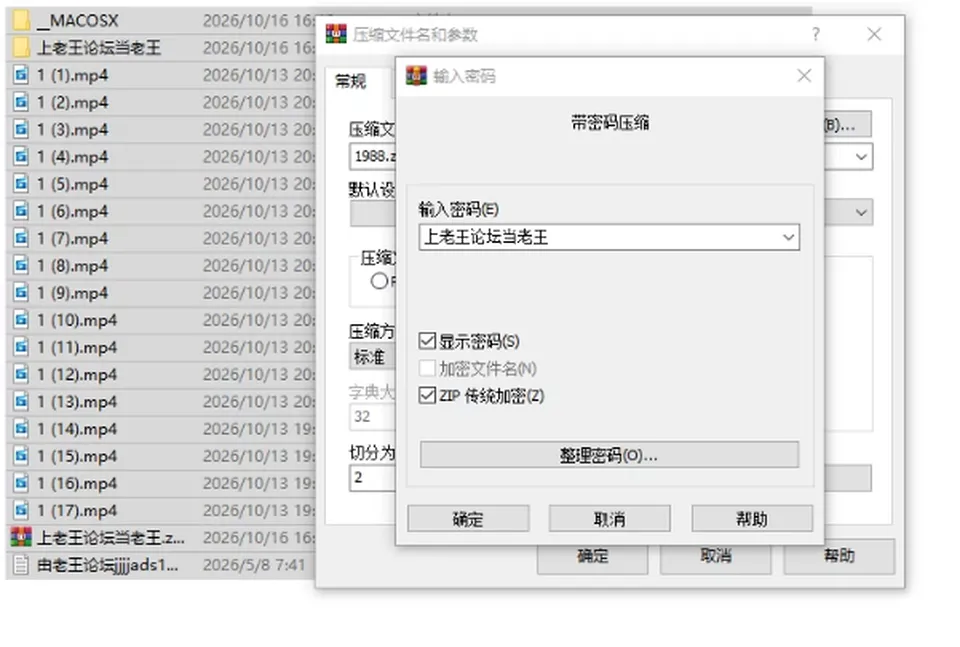Click the WinRAR icon in 输入密码 title bar
This screenshot has width=960, height=647.
(x=416, y=75)
